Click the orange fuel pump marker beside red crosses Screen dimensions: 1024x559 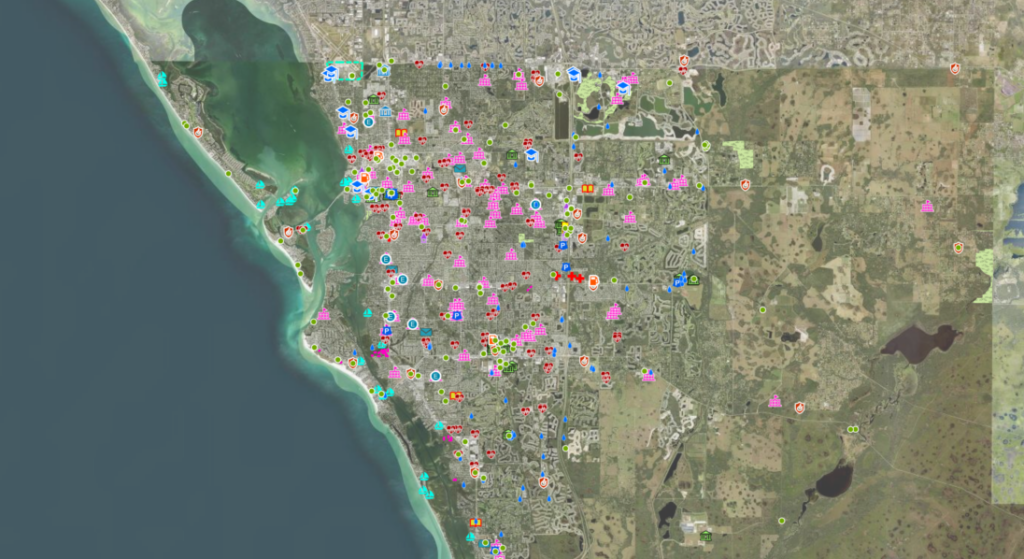[594, 282]
